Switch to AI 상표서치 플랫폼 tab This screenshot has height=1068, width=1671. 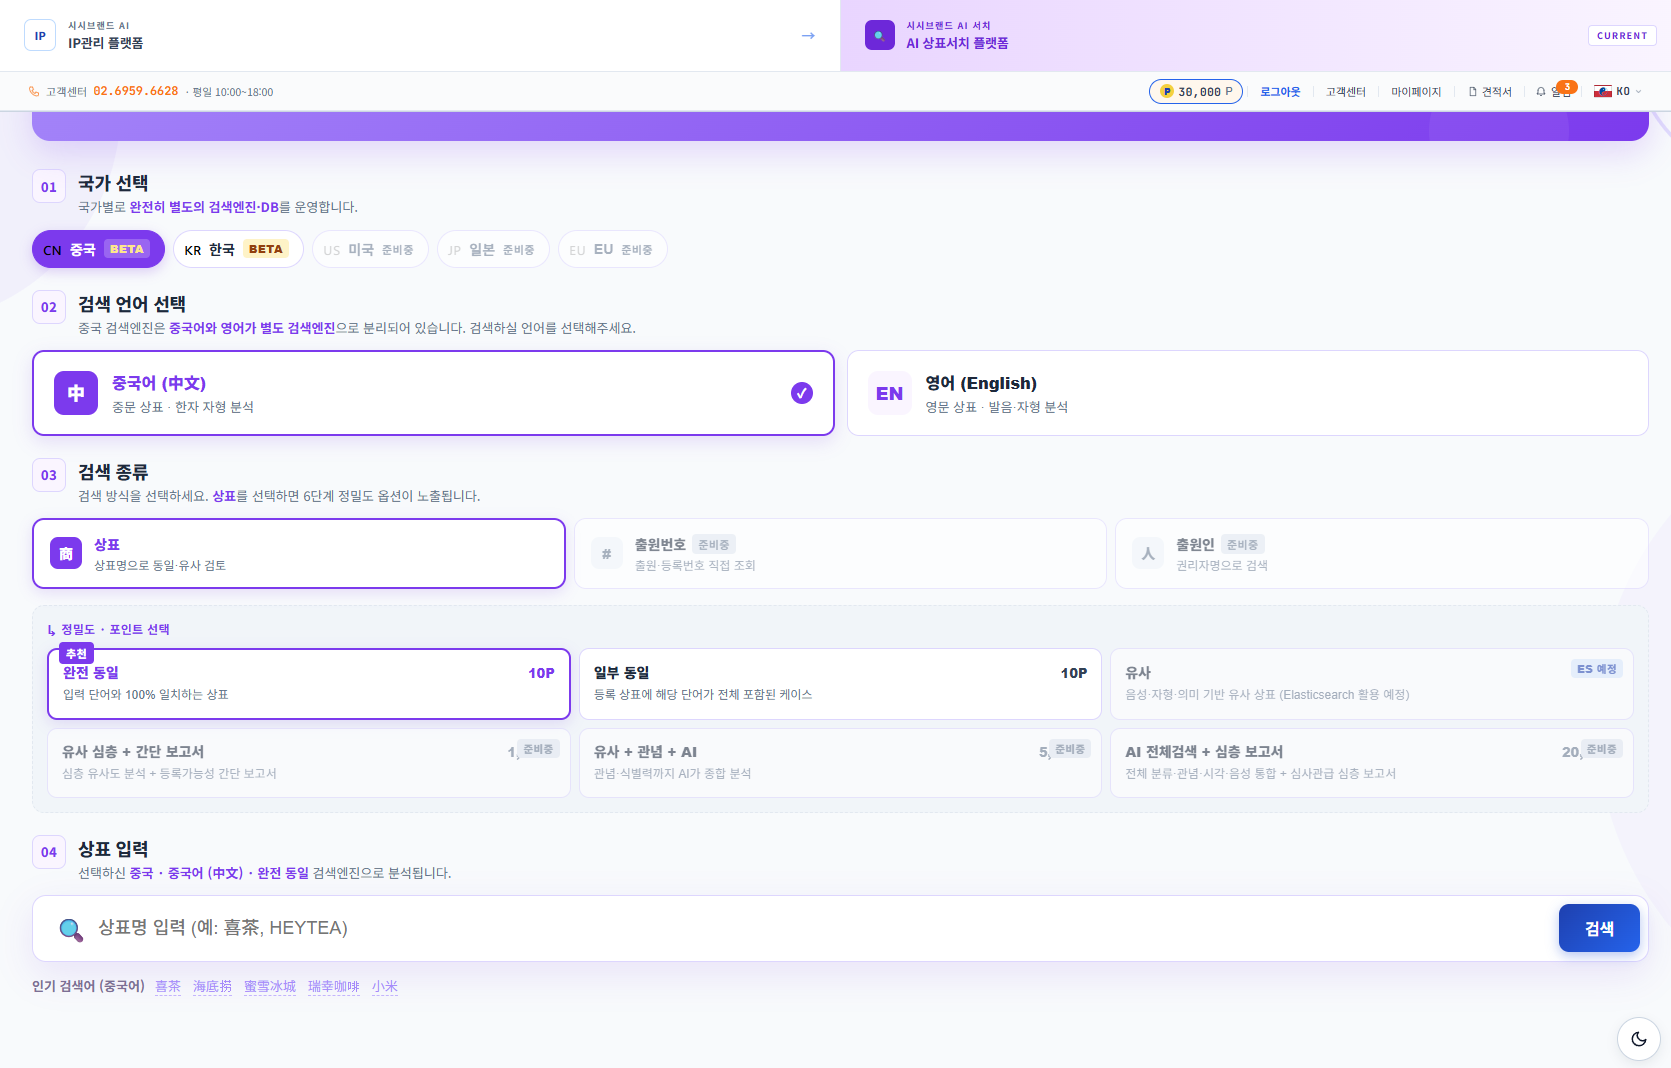1255,36
